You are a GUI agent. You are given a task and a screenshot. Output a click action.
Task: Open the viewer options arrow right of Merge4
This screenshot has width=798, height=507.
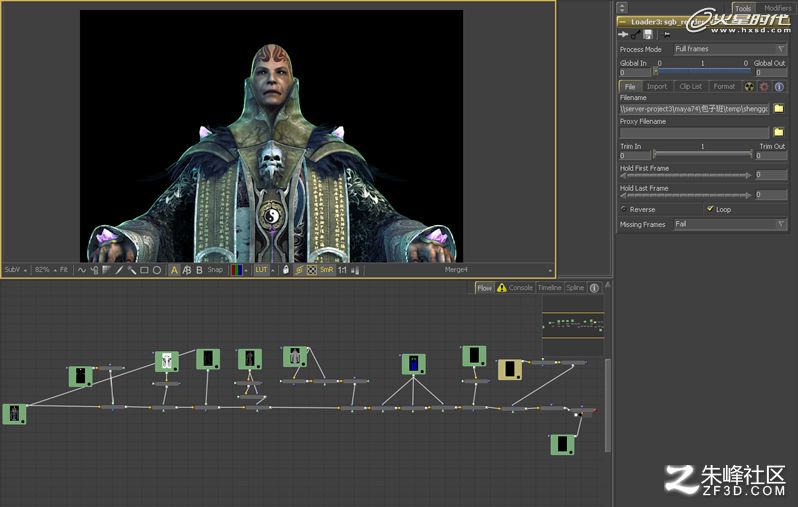550,270
